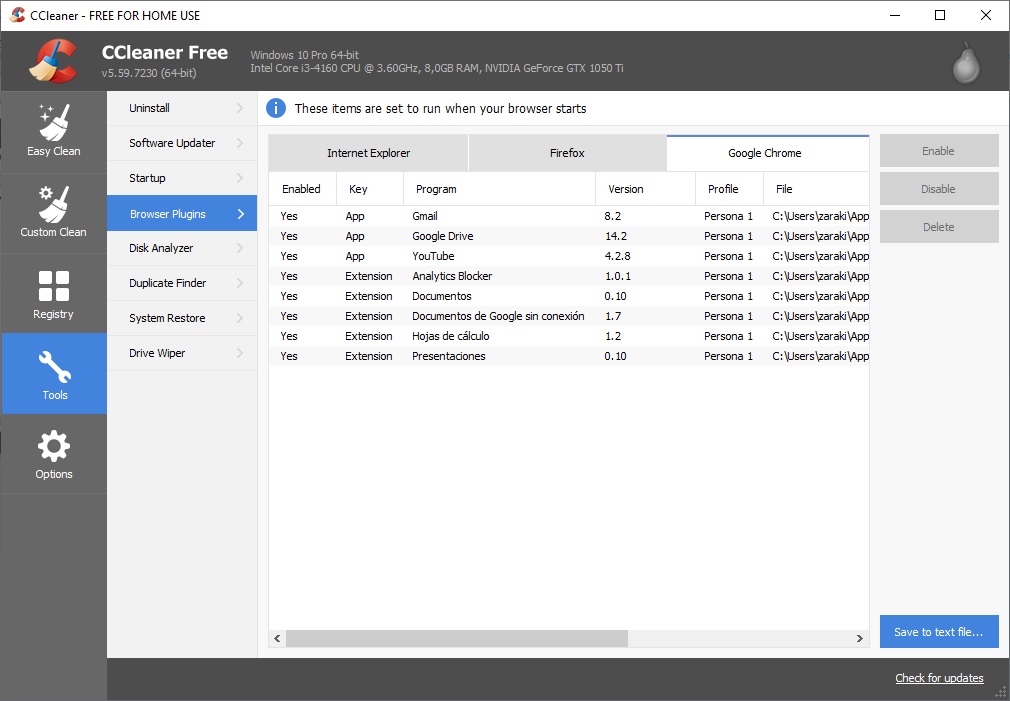Open the Check for updates link

pyautogui.click(x=939, y=678)
